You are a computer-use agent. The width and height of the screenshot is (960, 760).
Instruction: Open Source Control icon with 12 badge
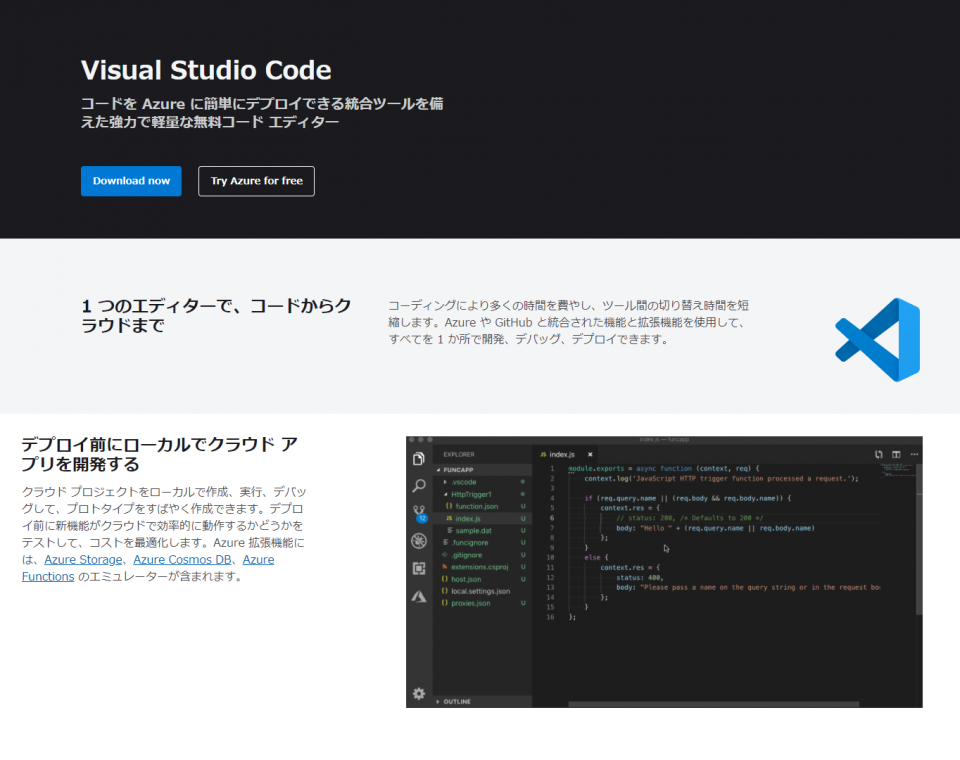tap(419, 513)
